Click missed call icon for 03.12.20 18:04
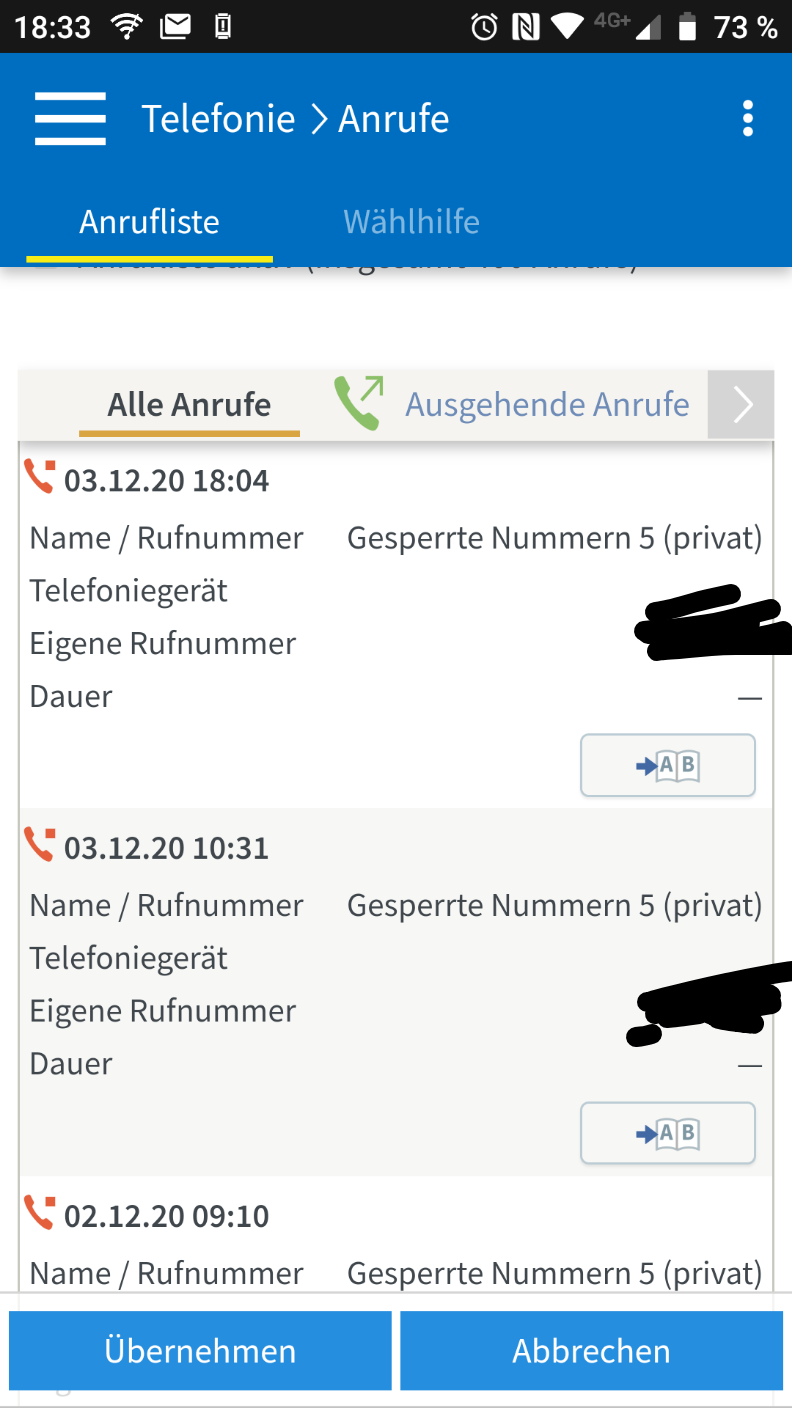 40,477
